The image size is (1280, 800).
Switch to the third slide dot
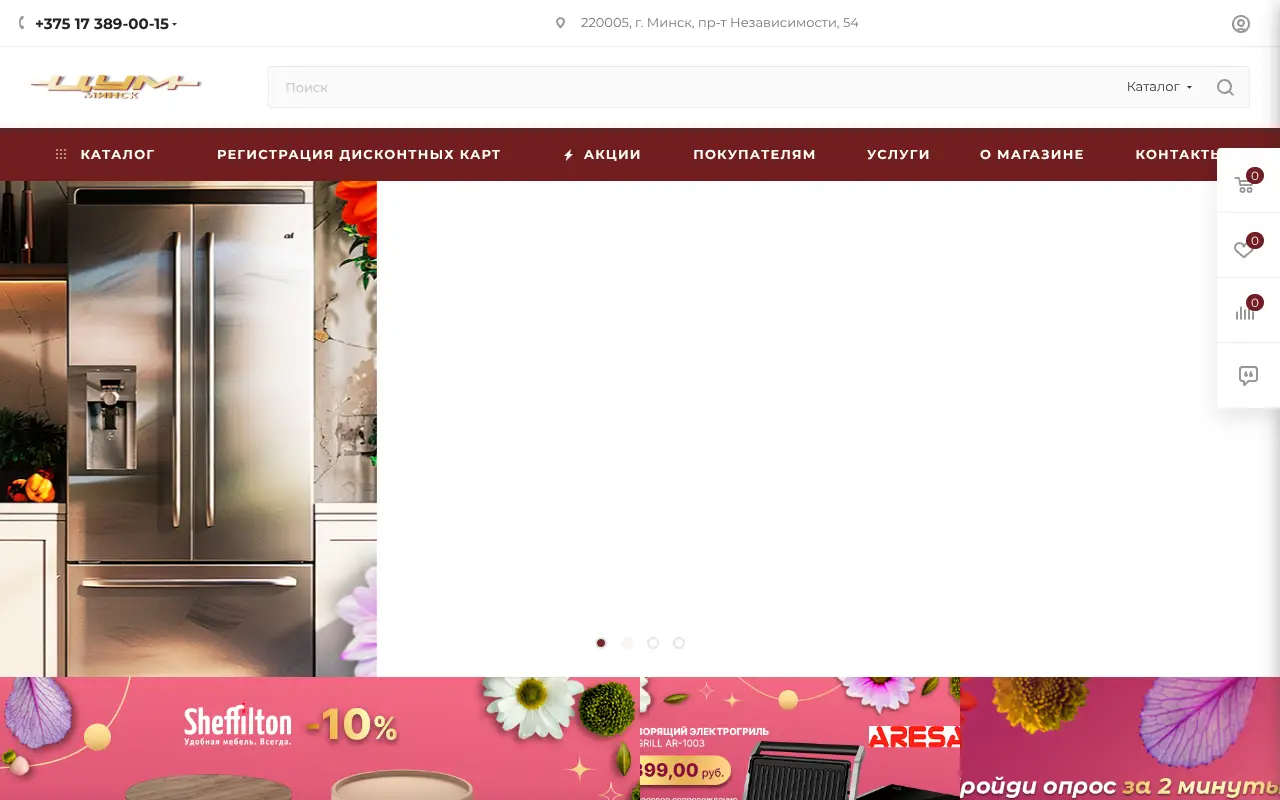click(x=653, y=643)
